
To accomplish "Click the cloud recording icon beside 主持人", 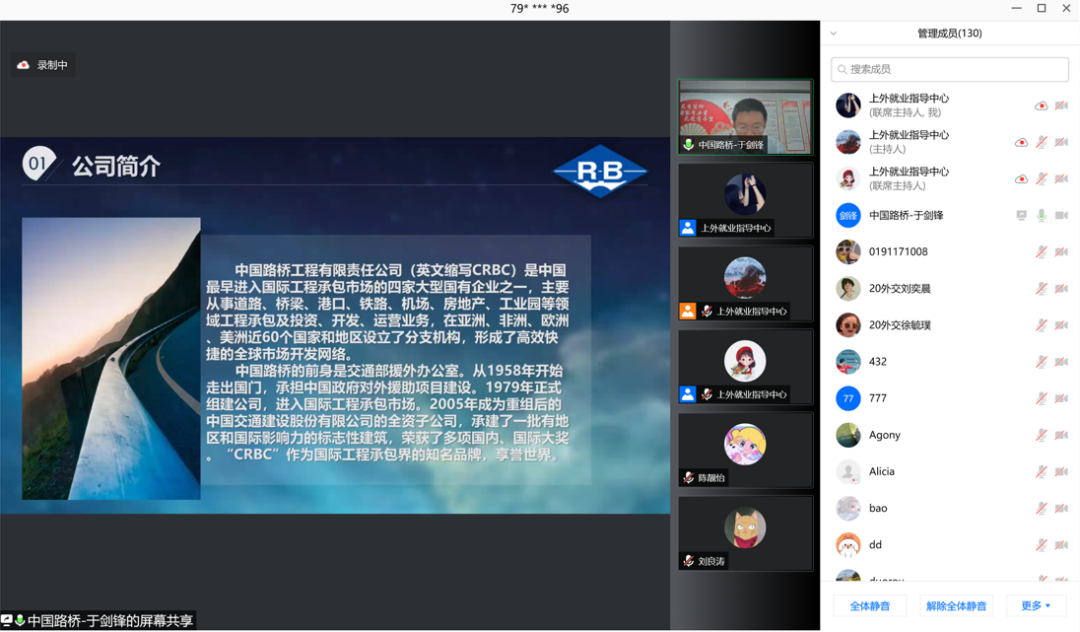I will click(1021, 142).
